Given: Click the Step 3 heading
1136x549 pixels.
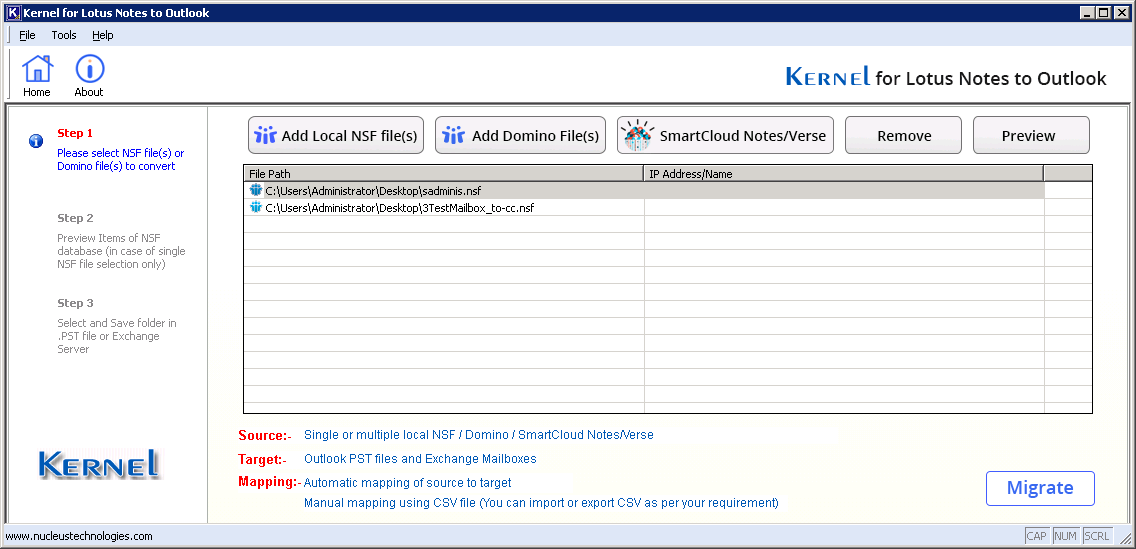Looking at the screenshot, I should tap(75, 303).
